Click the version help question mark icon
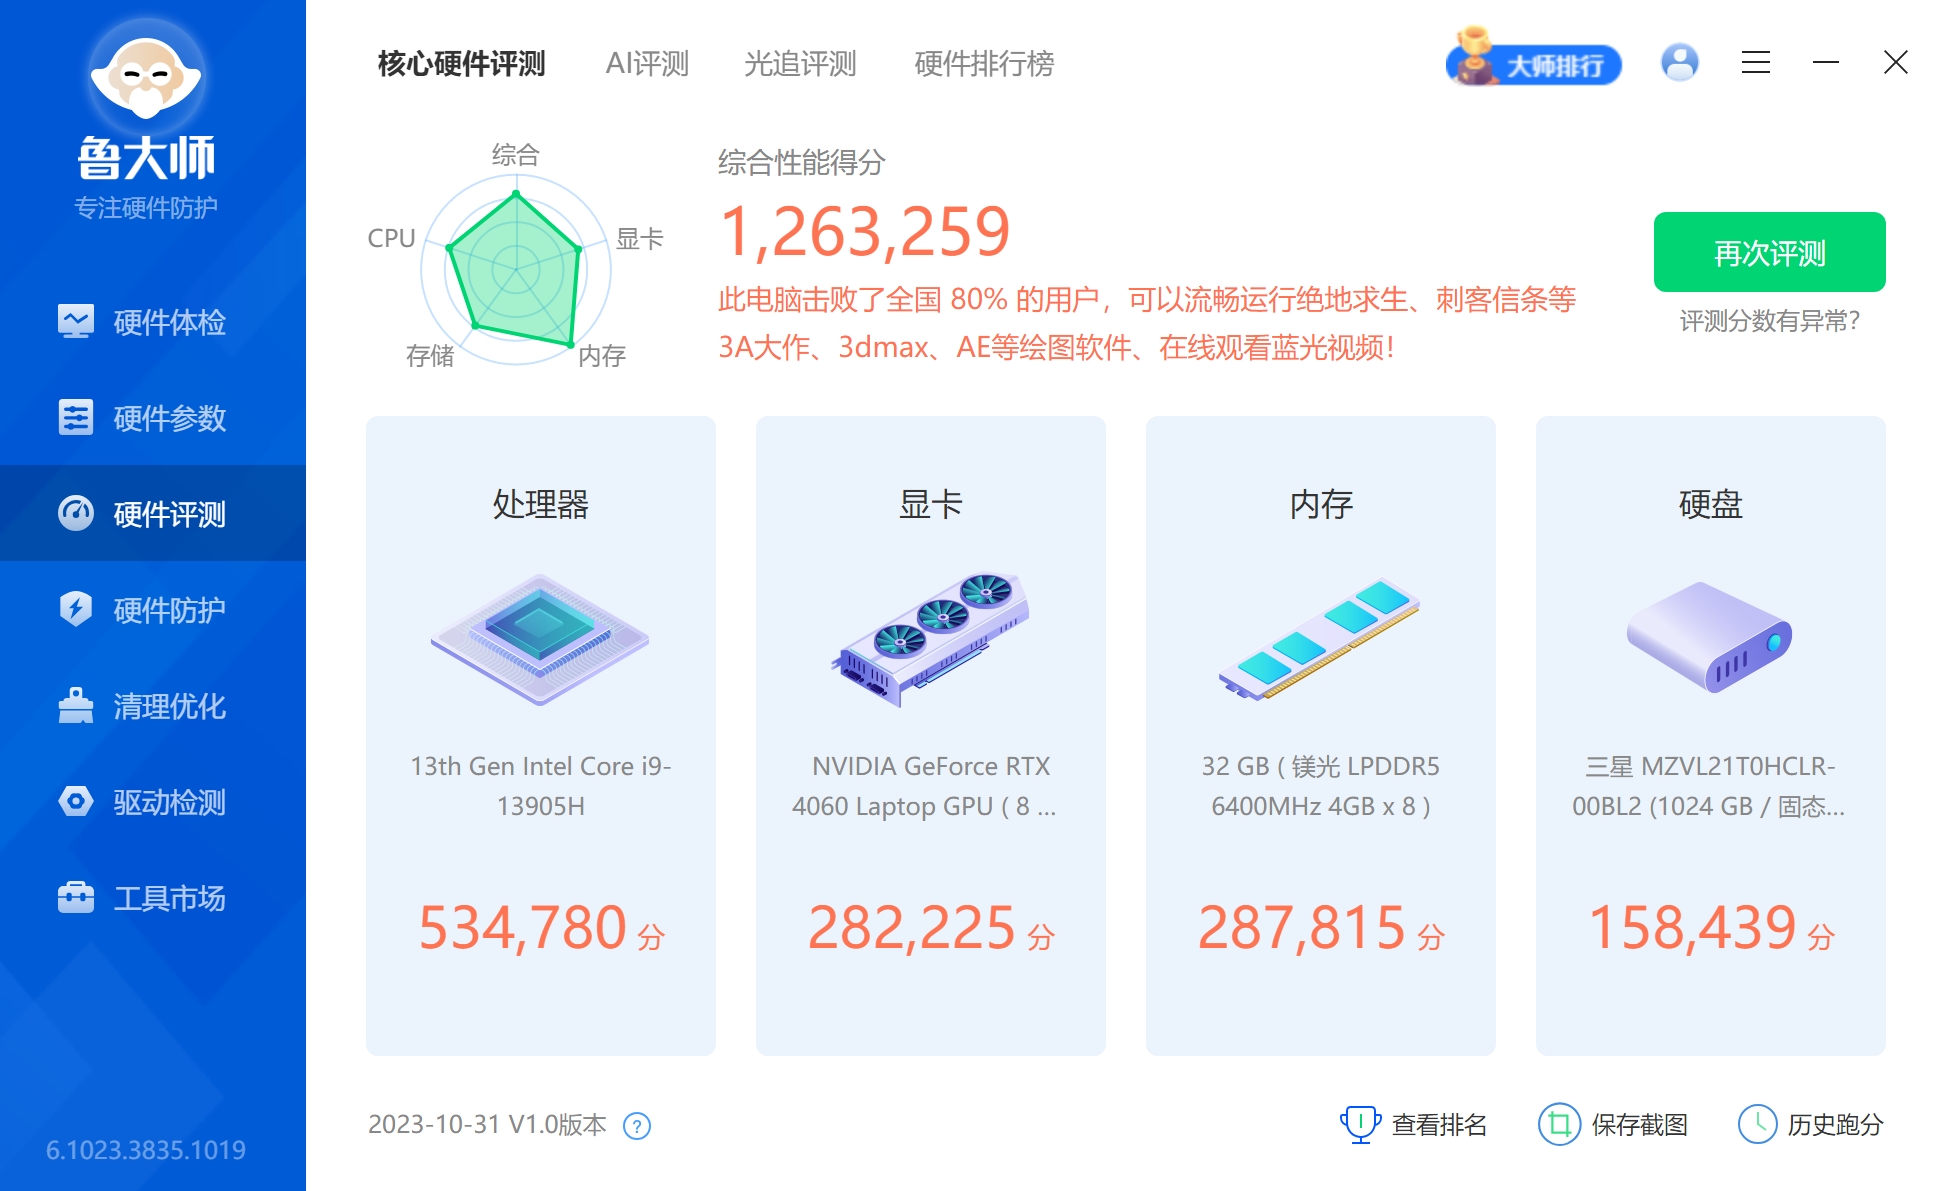Screen dimensions: 1945x1191 (x=637, y=1126)
